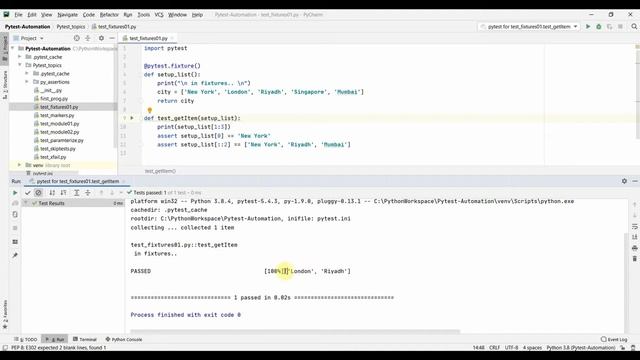Toggle showing ignored tests filter
640x360 pixels.
pyautogui.click(x=38, y=193)
